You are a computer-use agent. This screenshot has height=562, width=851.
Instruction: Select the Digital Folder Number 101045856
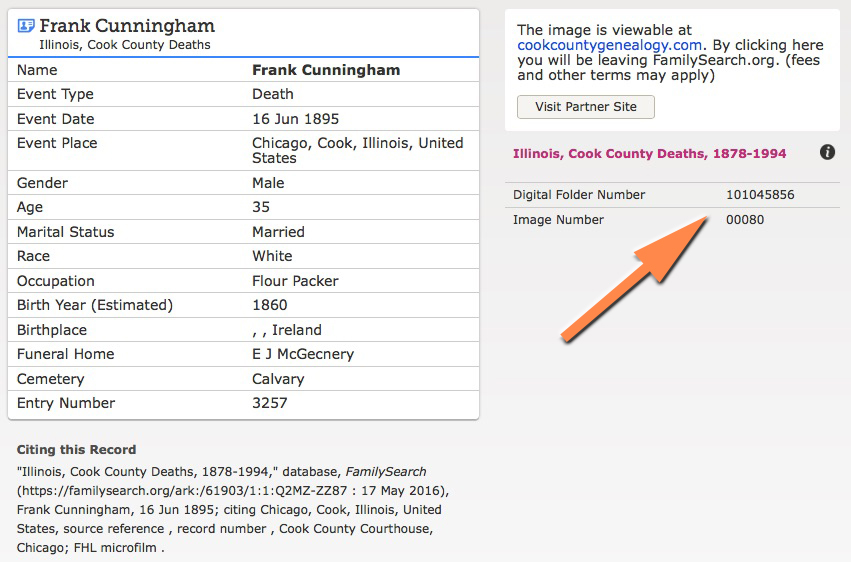[x=760, y=195]
